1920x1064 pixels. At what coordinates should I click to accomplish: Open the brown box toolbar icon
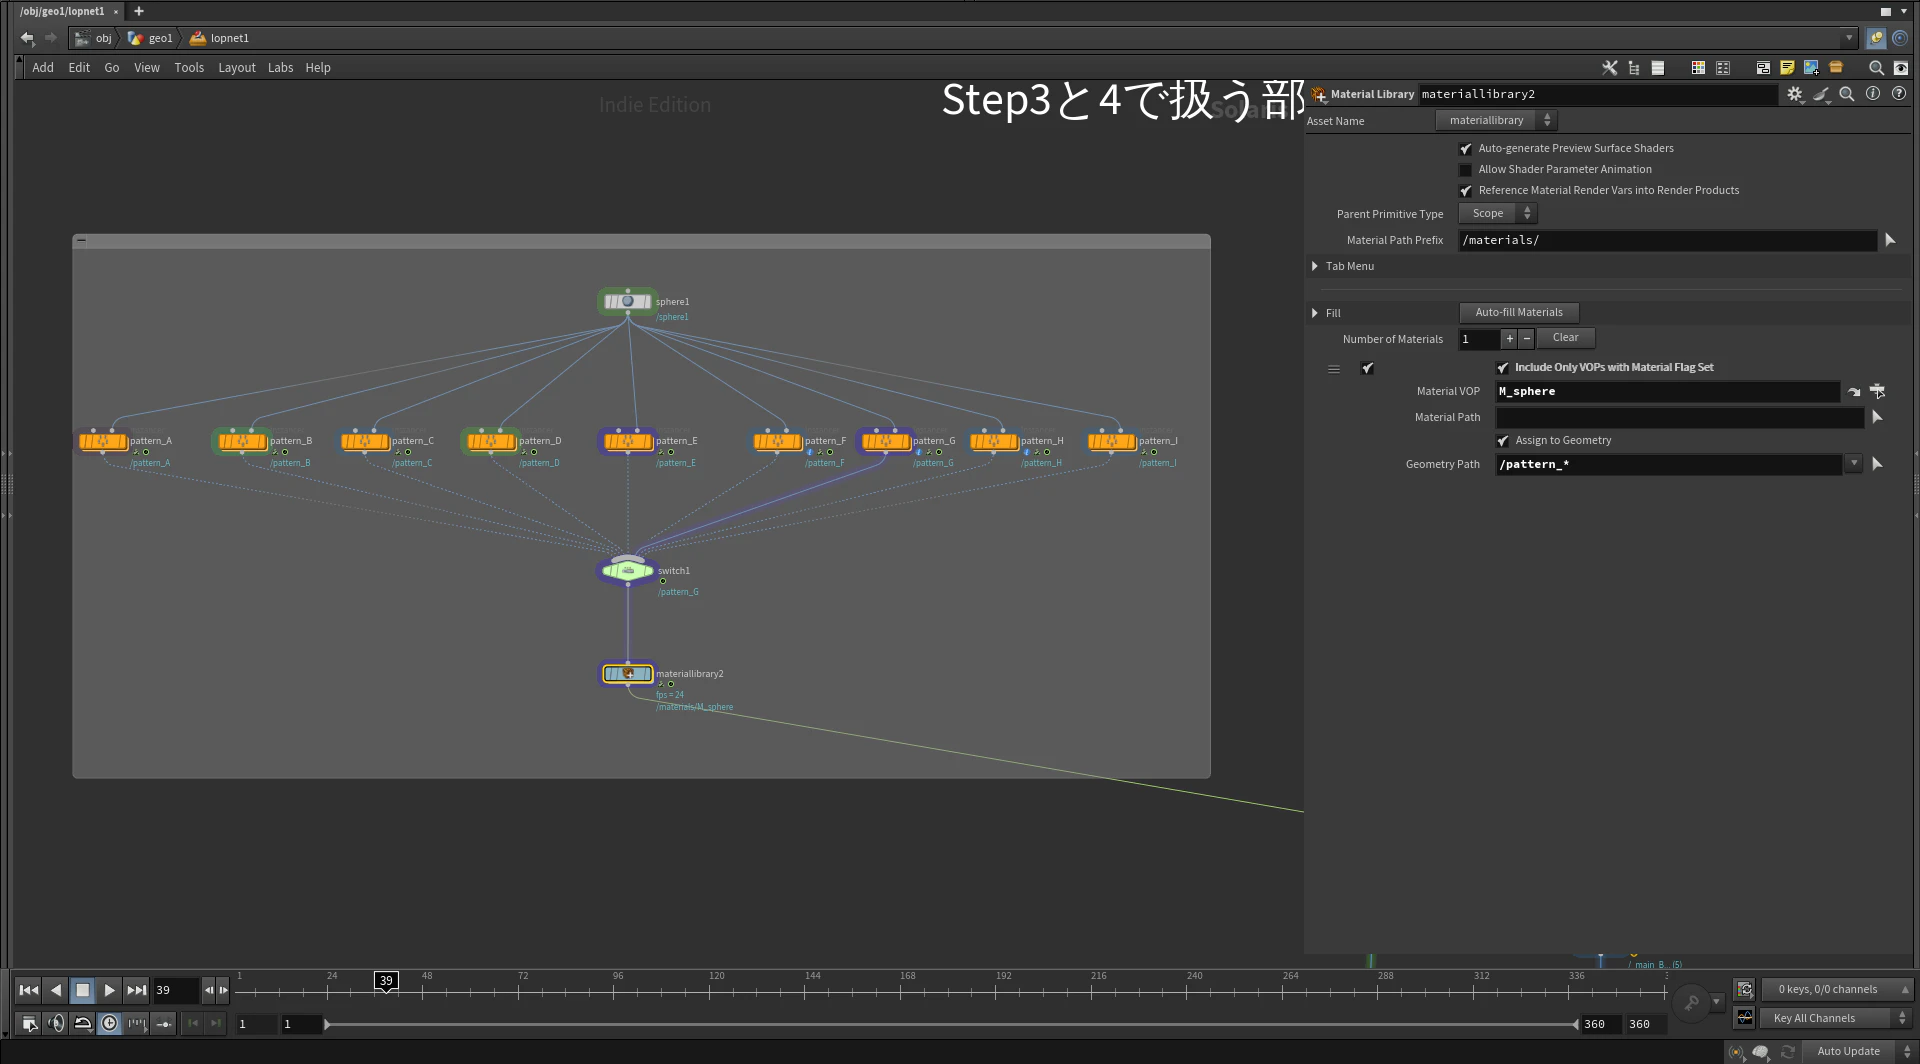pos(1836,68)
